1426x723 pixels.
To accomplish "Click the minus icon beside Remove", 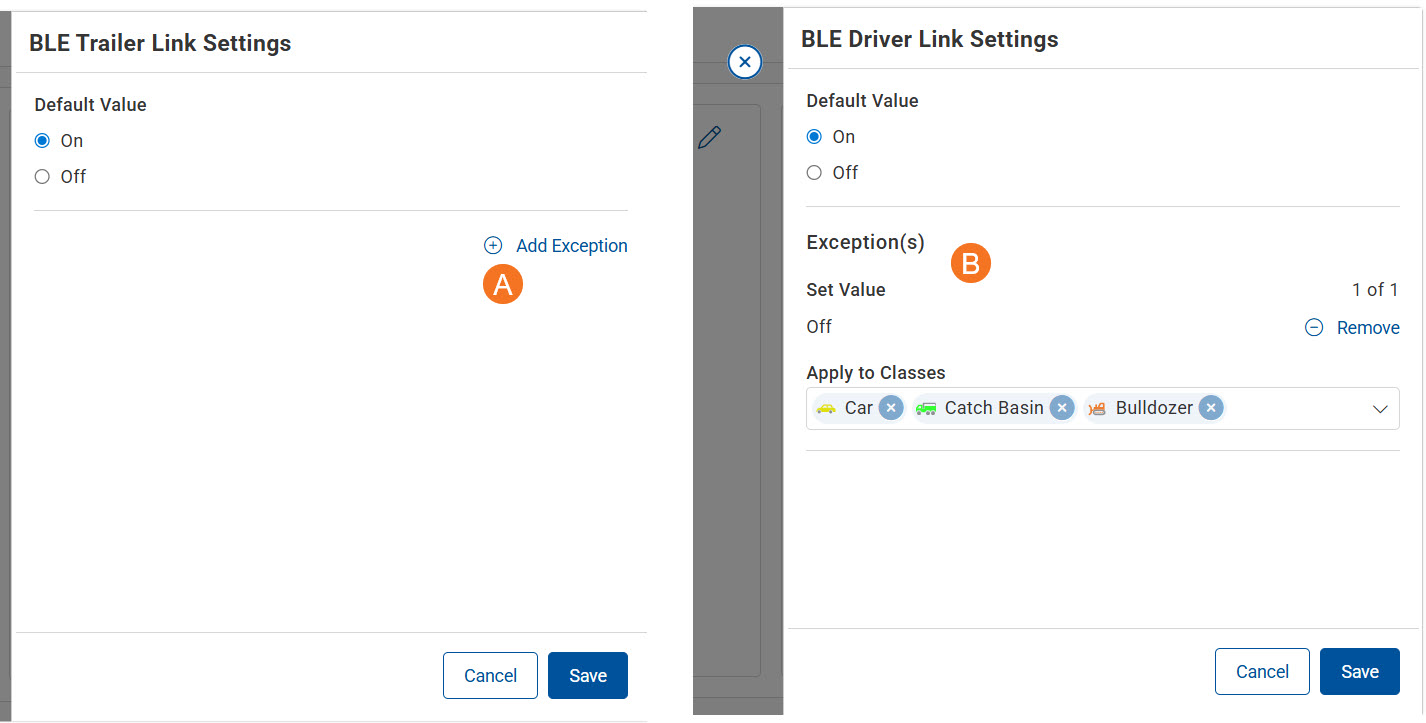I will click(x=1315, y=328).
